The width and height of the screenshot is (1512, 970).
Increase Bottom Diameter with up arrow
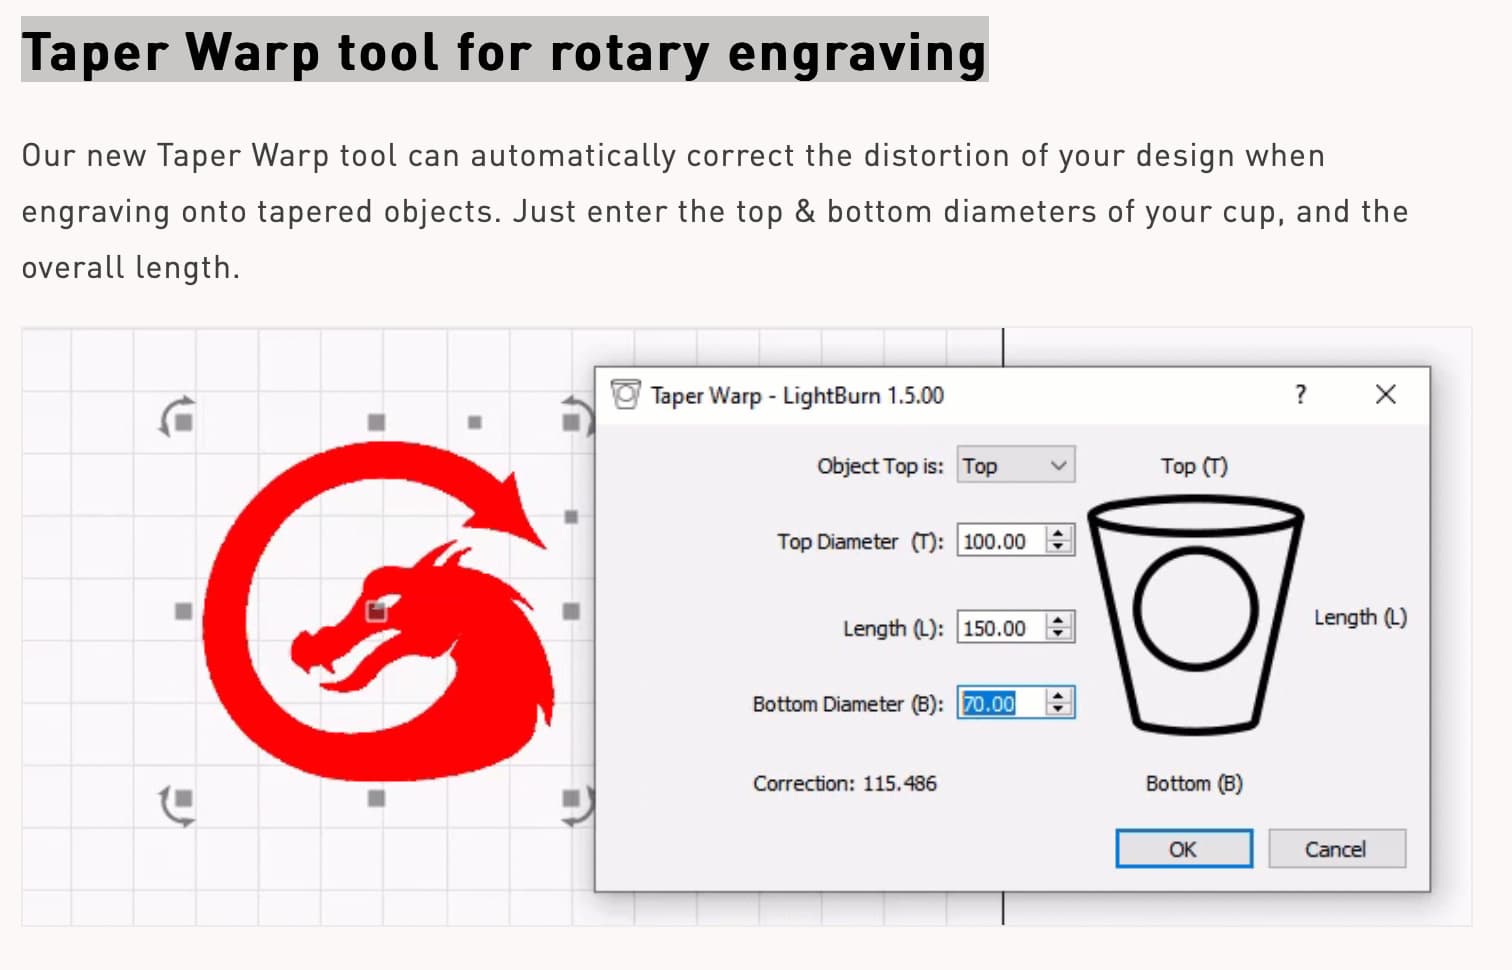point(1058,695)
